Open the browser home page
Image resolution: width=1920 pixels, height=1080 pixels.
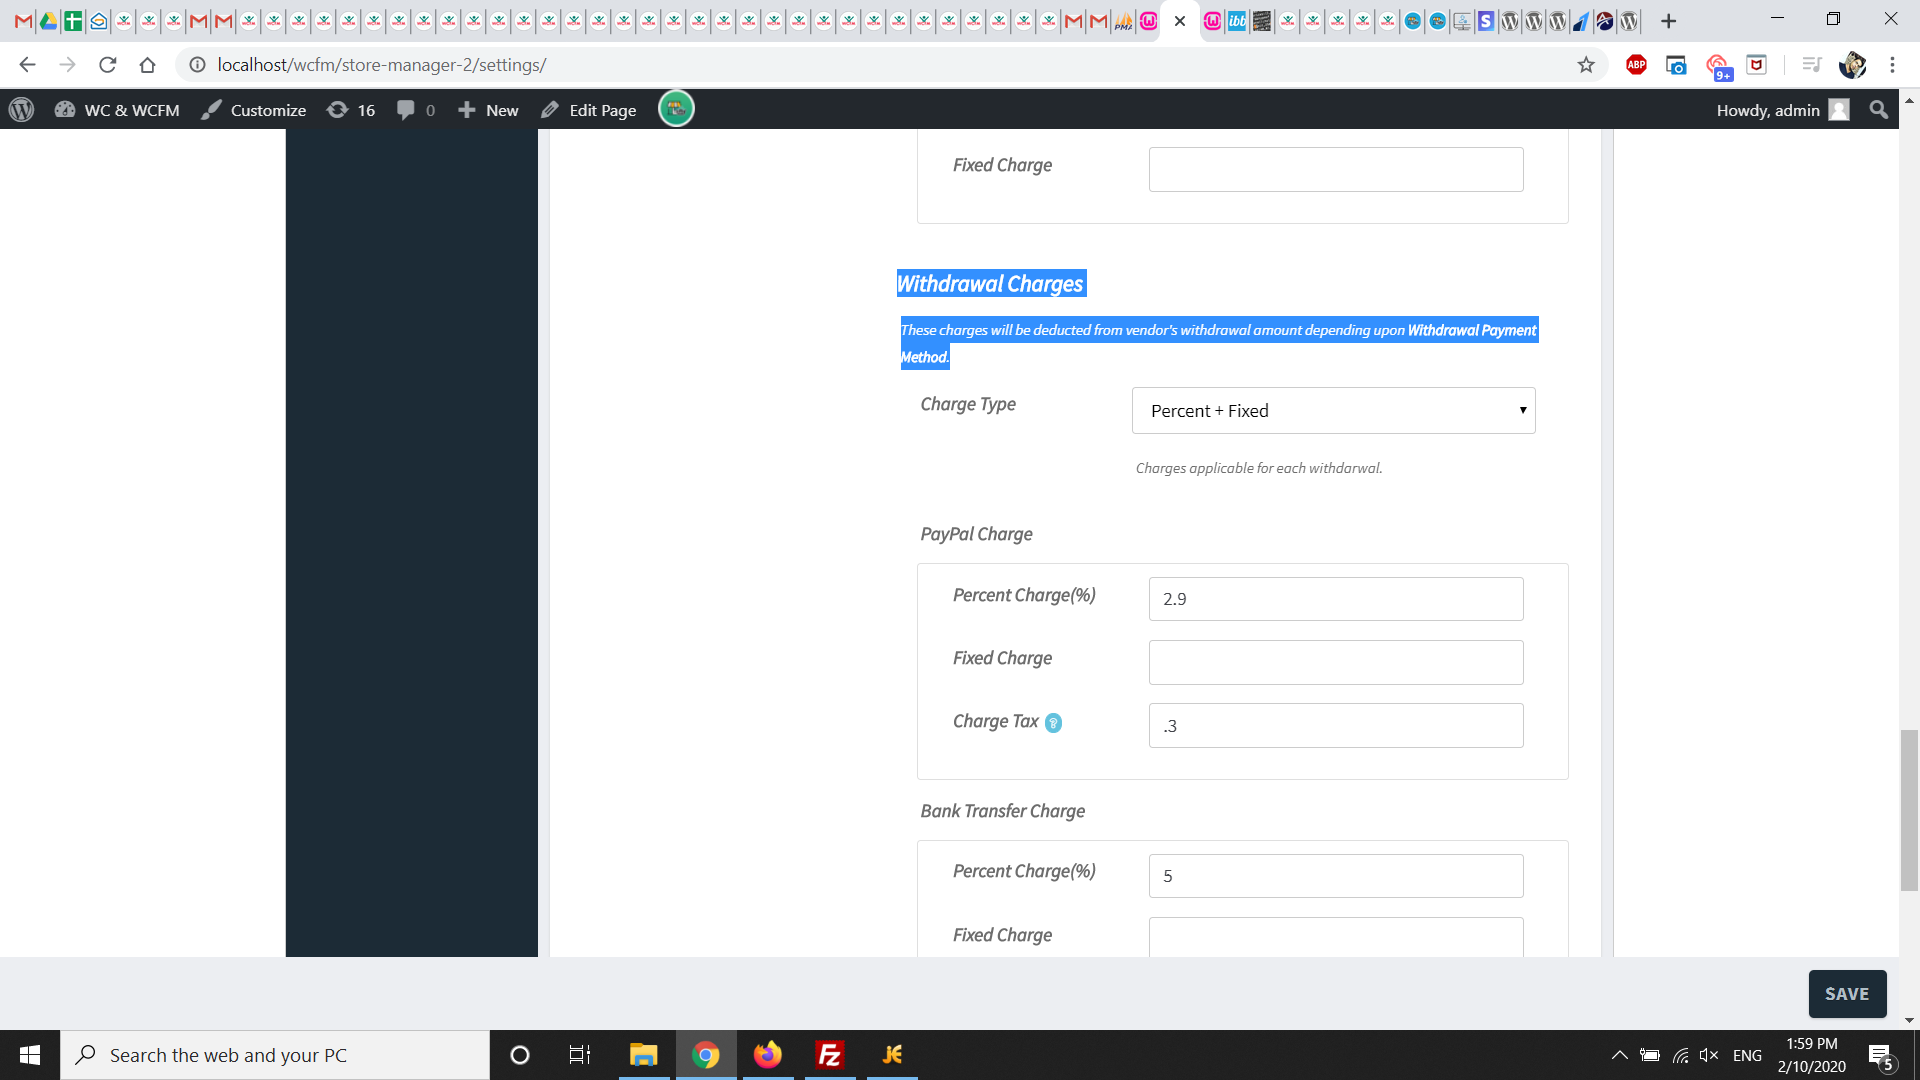pyautogui.click(x=147, y=65)
